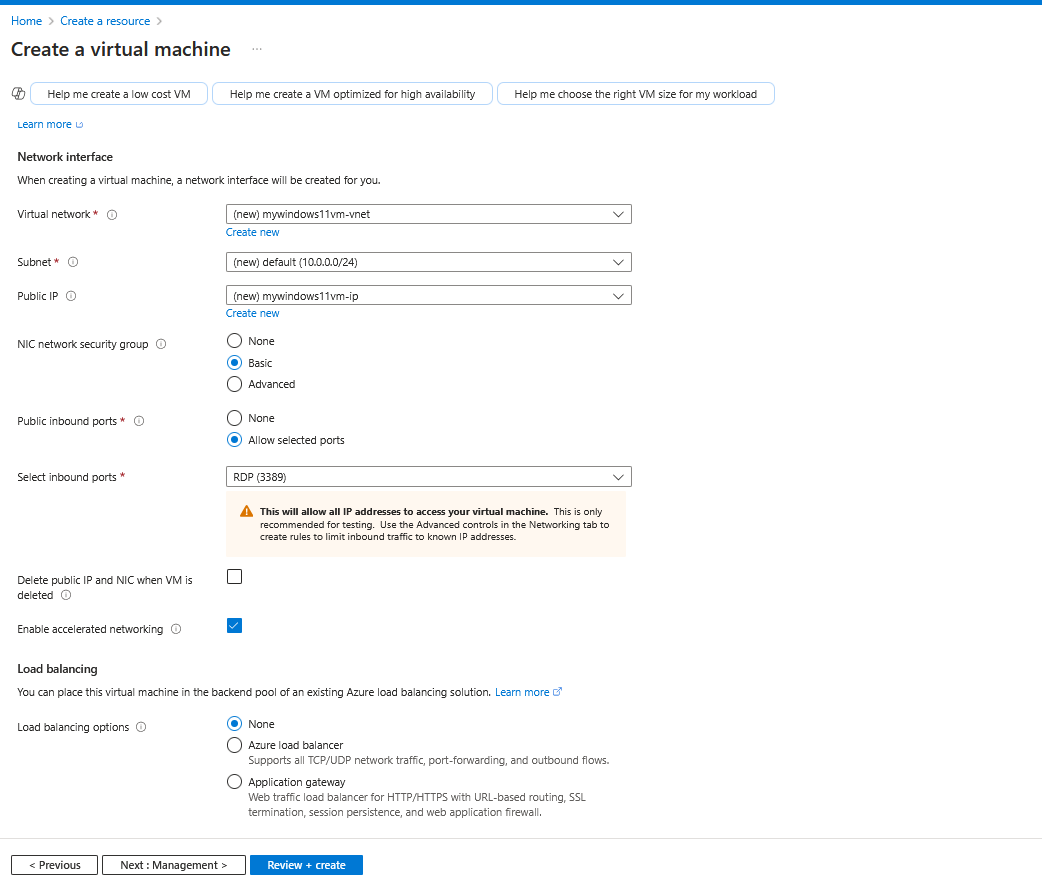Select Allow selected ports option
Screen dimensions: 1042x893
click(x=235, y=440)
